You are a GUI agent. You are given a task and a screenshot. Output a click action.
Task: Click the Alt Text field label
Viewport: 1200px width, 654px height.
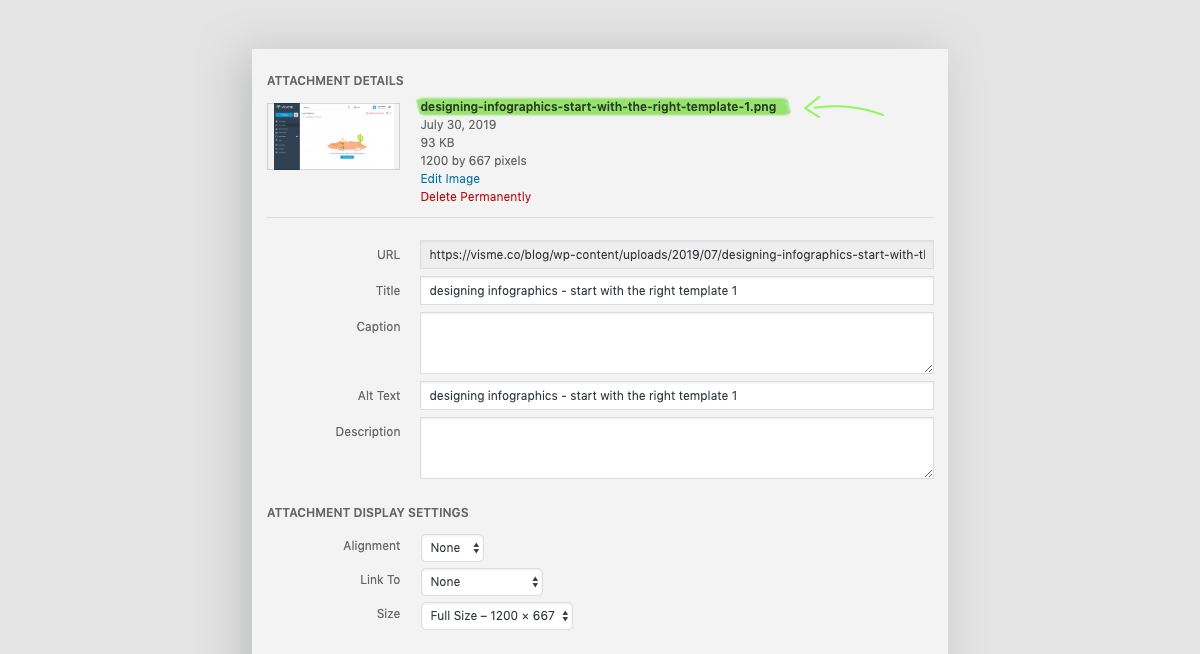coord(379,396)
